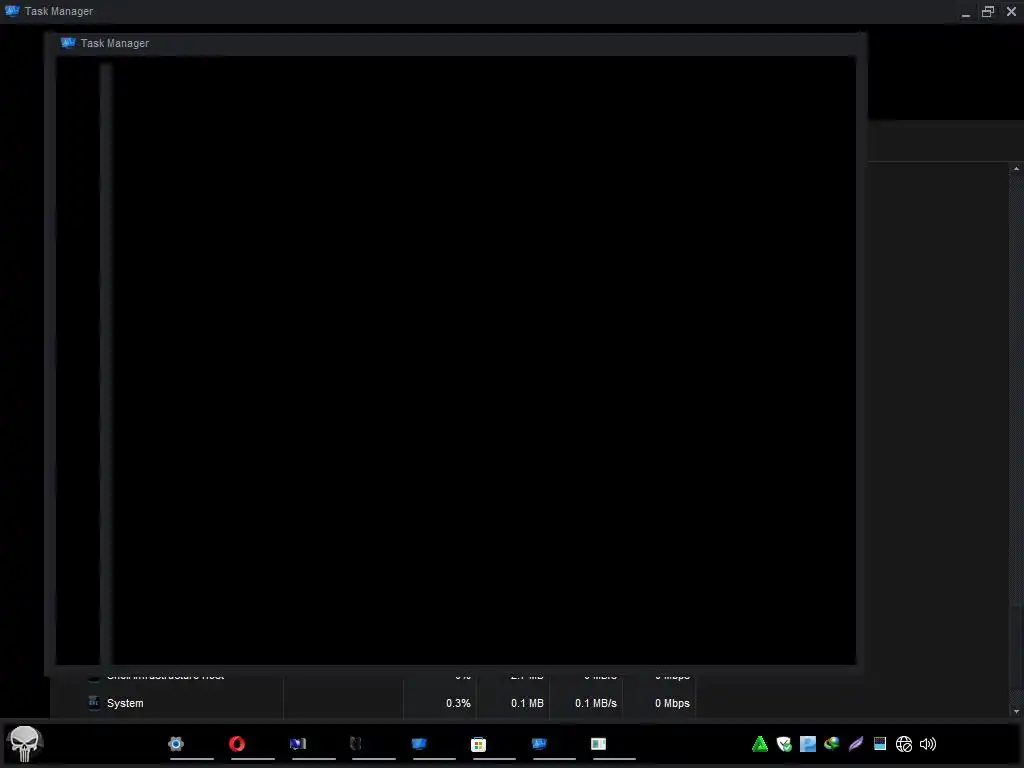Click the blue square tray icon

808,744
